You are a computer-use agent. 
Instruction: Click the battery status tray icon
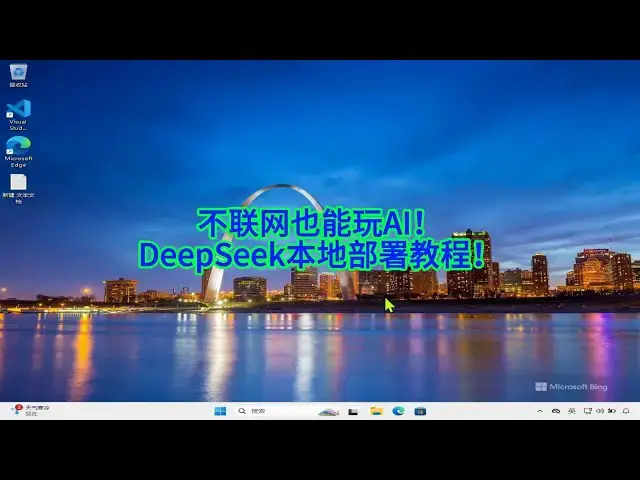tap(612, 411)
